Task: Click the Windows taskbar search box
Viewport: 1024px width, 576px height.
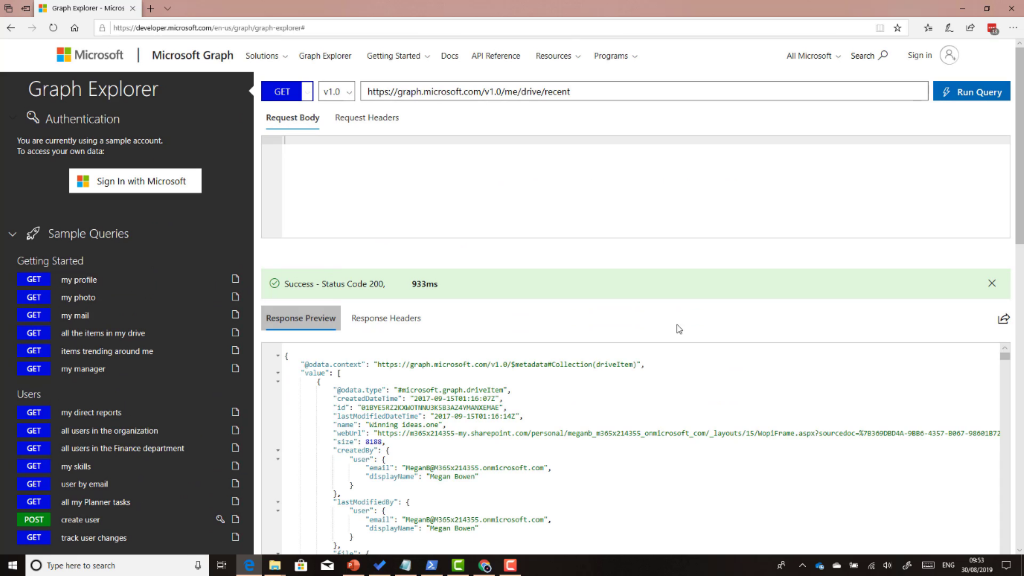Action: pos(118,566)
